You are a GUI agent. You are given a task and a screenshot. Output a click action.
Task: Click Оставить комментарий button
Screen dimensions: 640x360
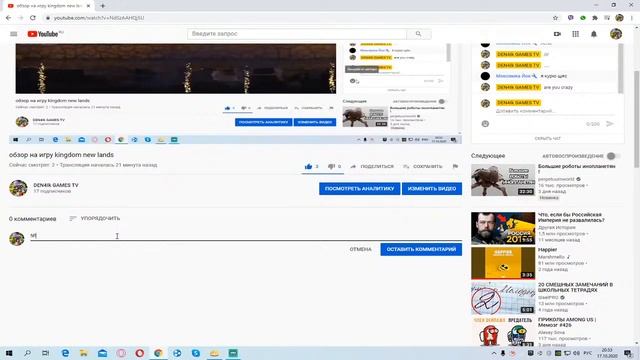click(x=421, y=249)
